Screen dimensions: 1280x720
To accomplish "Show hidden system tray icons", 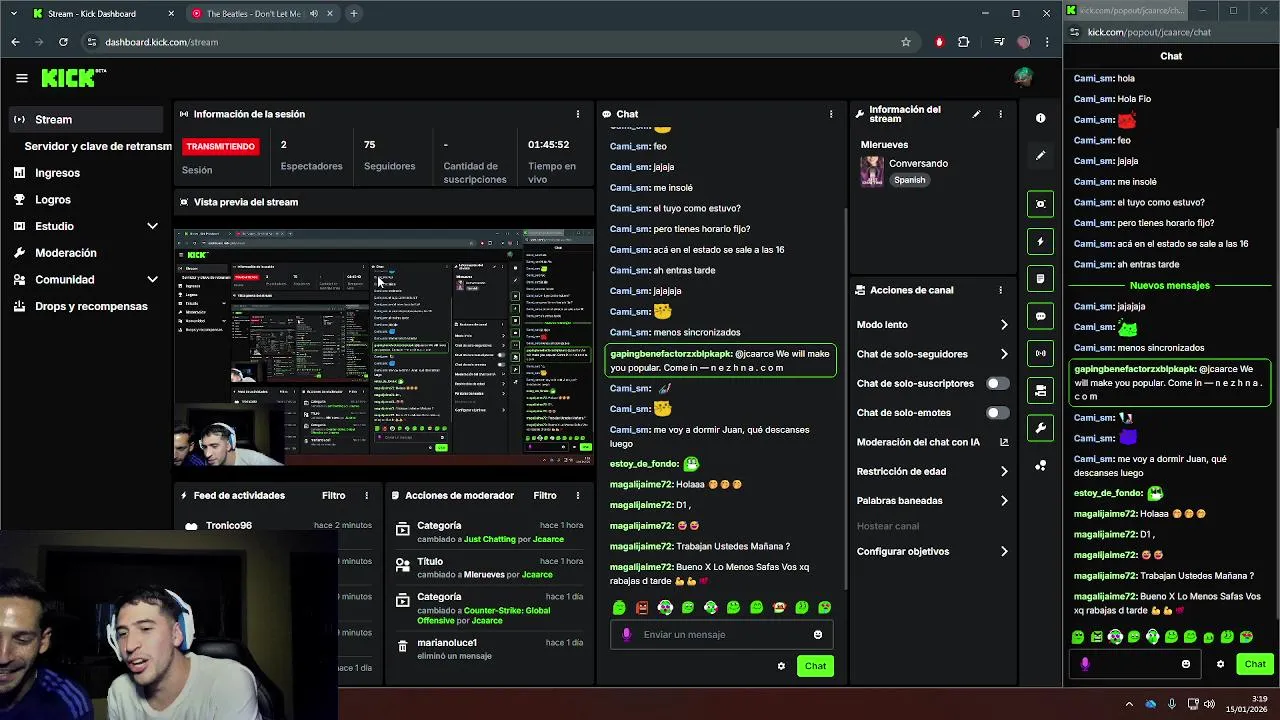I will pyautogui.click(x=1129, y=704).
